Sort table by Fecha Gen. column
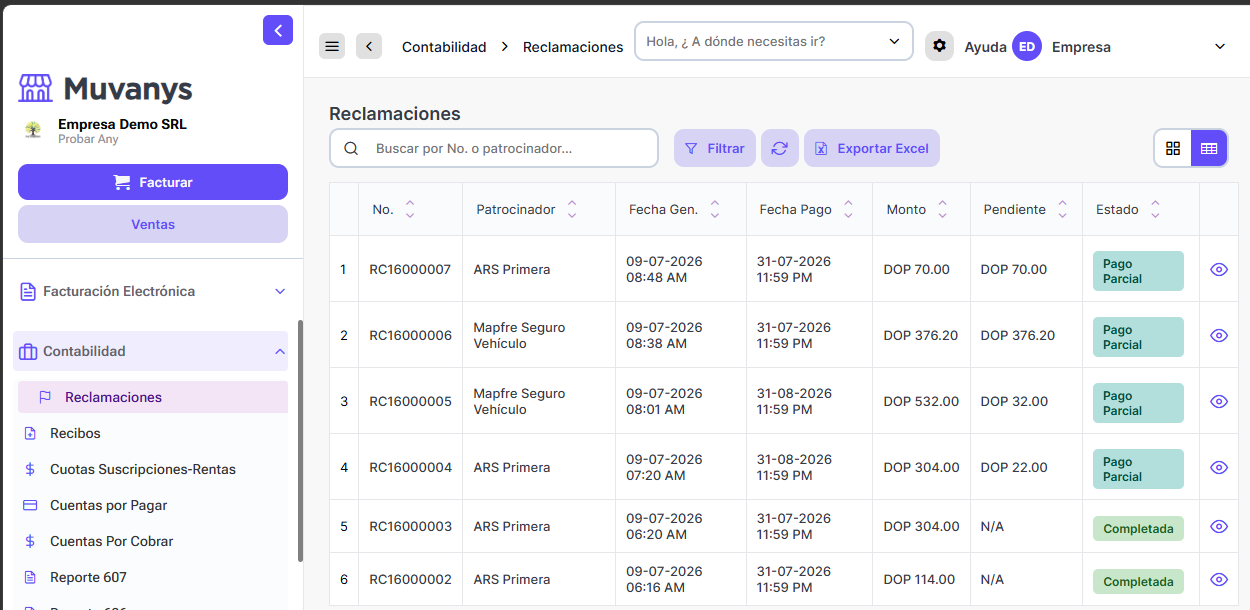 click(715, 209)
